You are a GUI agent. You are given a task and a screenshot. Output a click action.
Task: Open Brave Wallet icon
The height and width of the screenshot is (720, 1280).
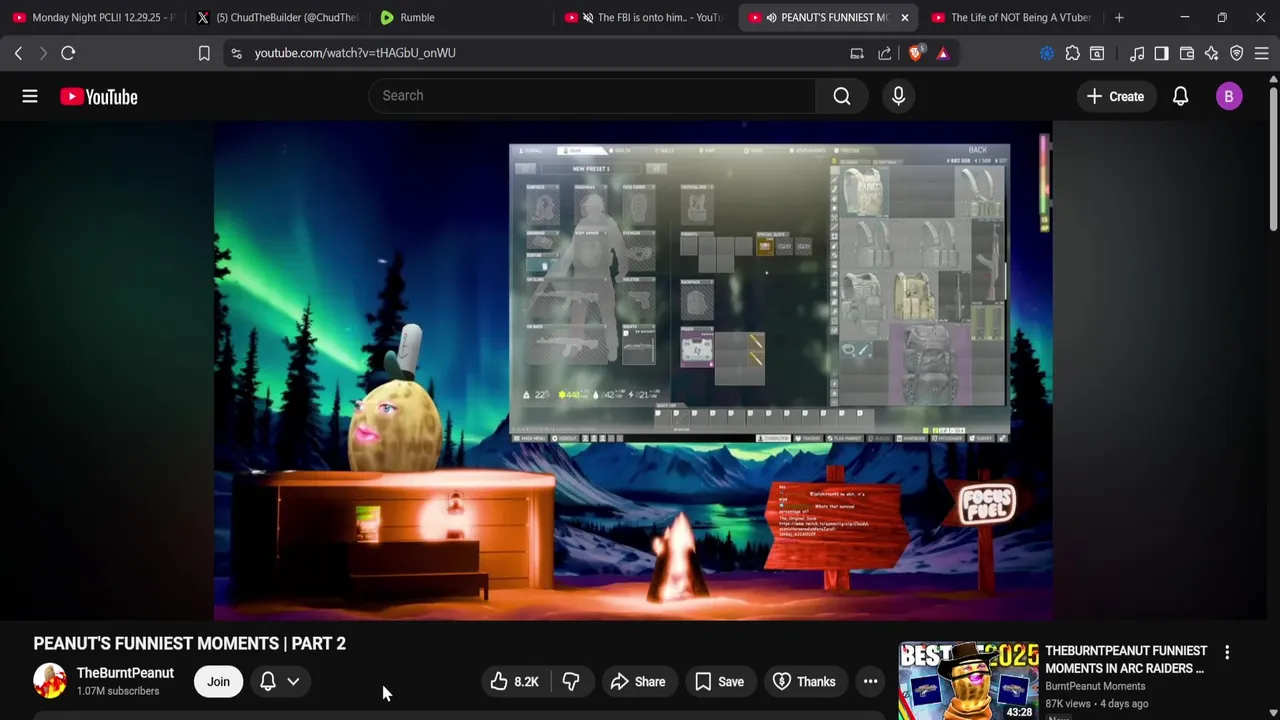1187,53
